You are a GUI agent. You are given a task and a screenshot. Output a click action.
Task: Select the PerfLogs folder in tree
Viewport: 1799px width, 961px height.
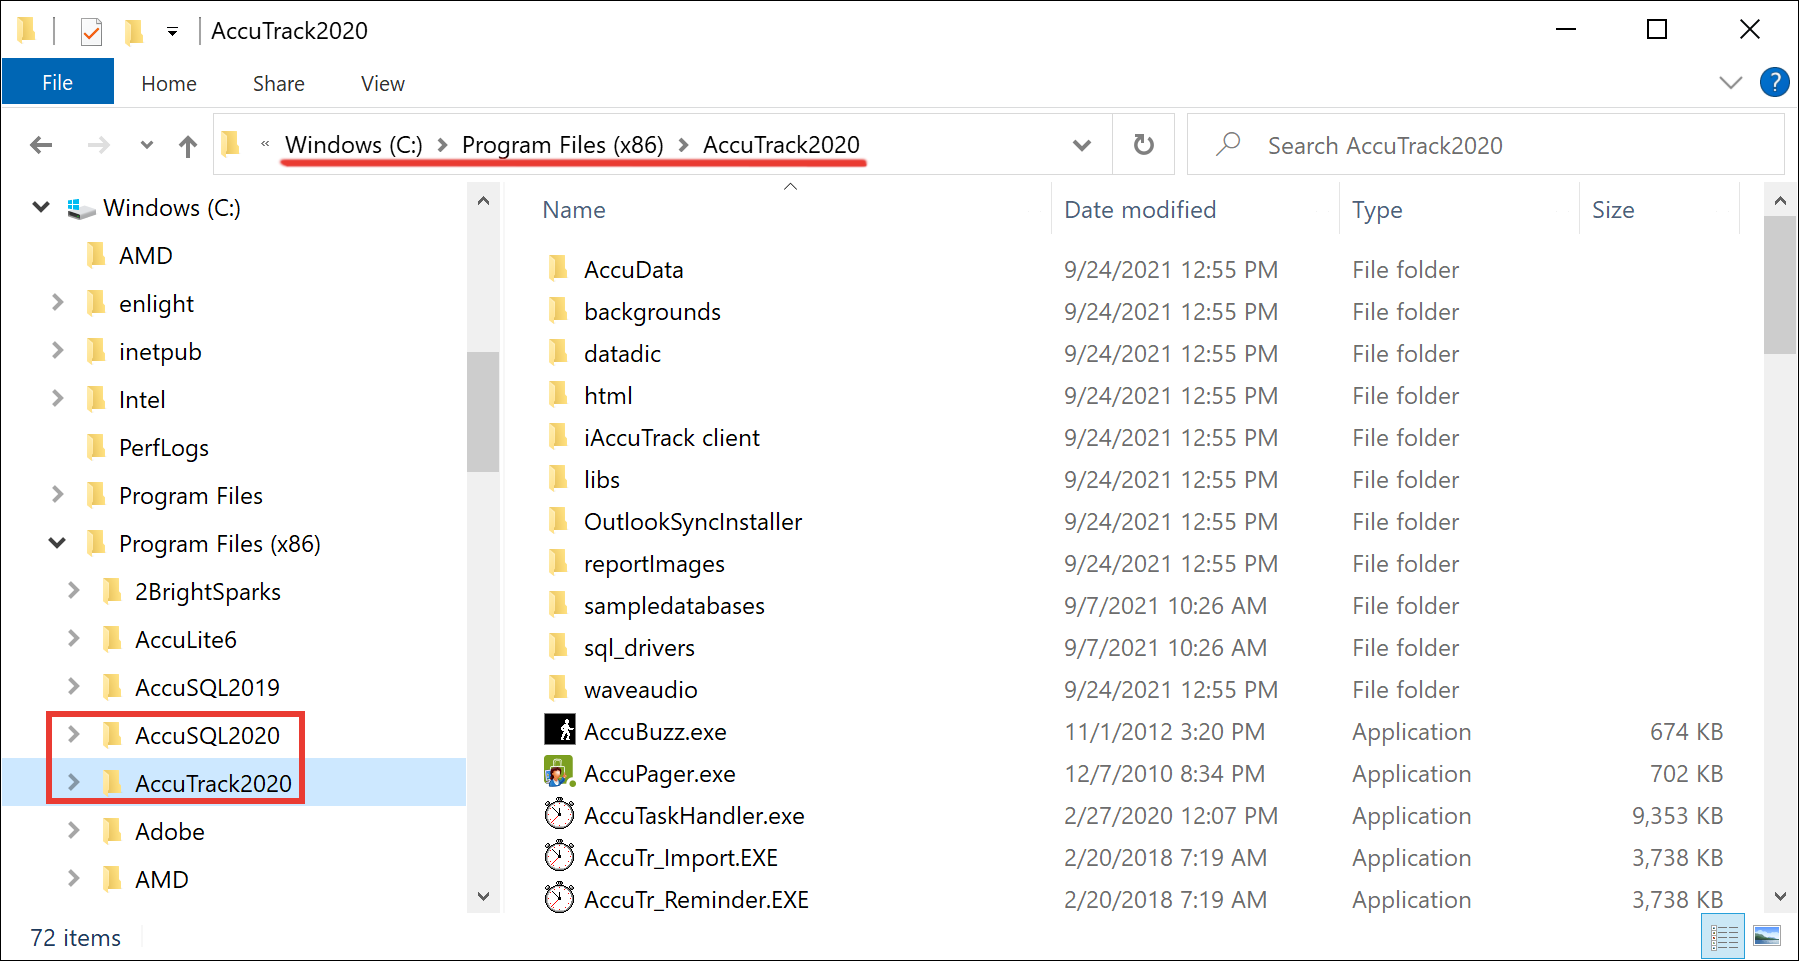coord(164,448)
